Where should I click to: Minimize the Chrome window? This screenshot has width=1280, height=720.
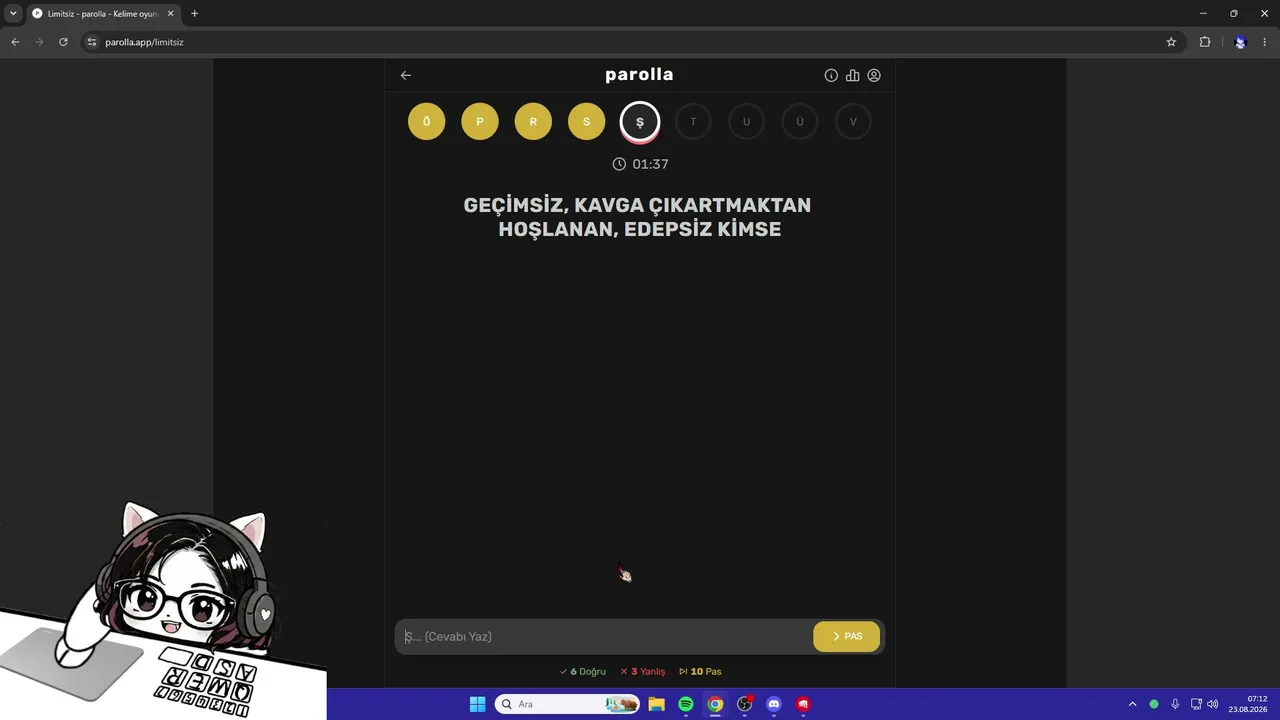click(x=1203, y=14)
